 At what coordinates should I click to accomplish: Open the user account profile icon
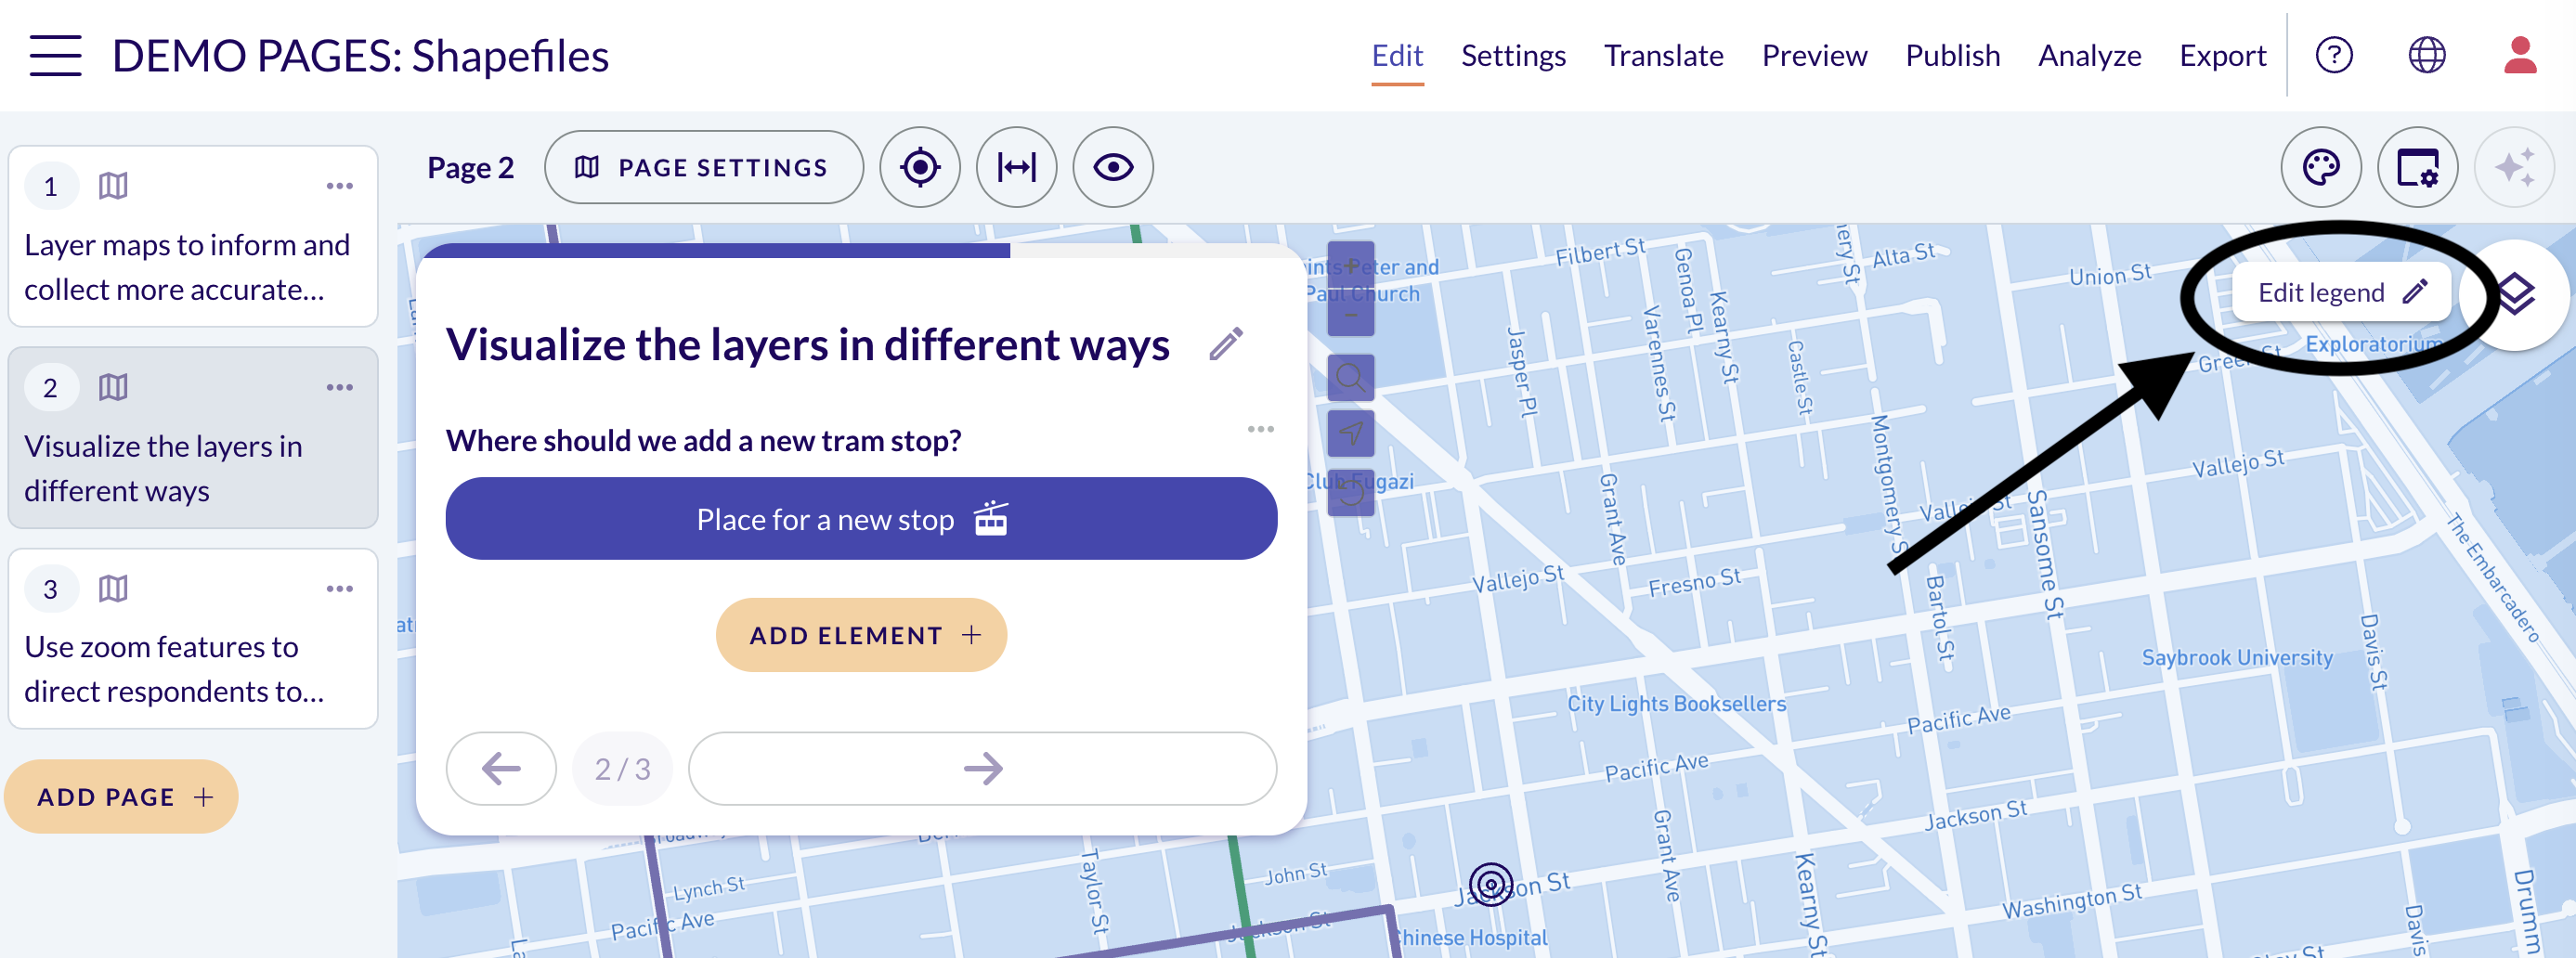coord(2520,55)
